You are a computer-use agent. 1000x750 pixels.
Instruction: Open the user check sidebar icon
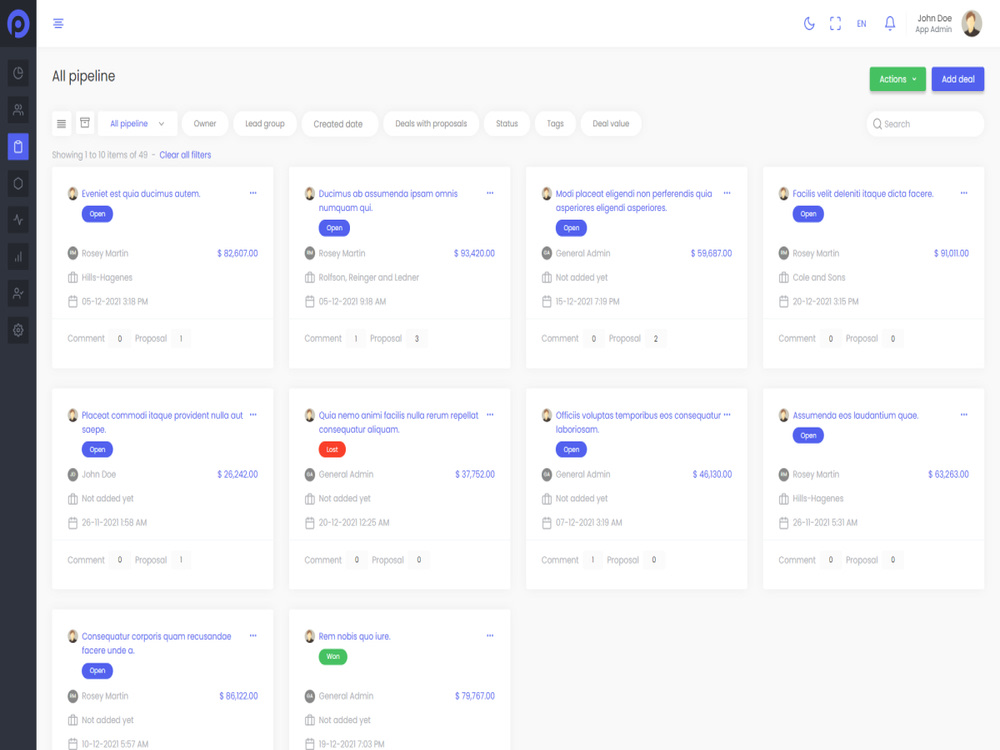click(18, 293)
